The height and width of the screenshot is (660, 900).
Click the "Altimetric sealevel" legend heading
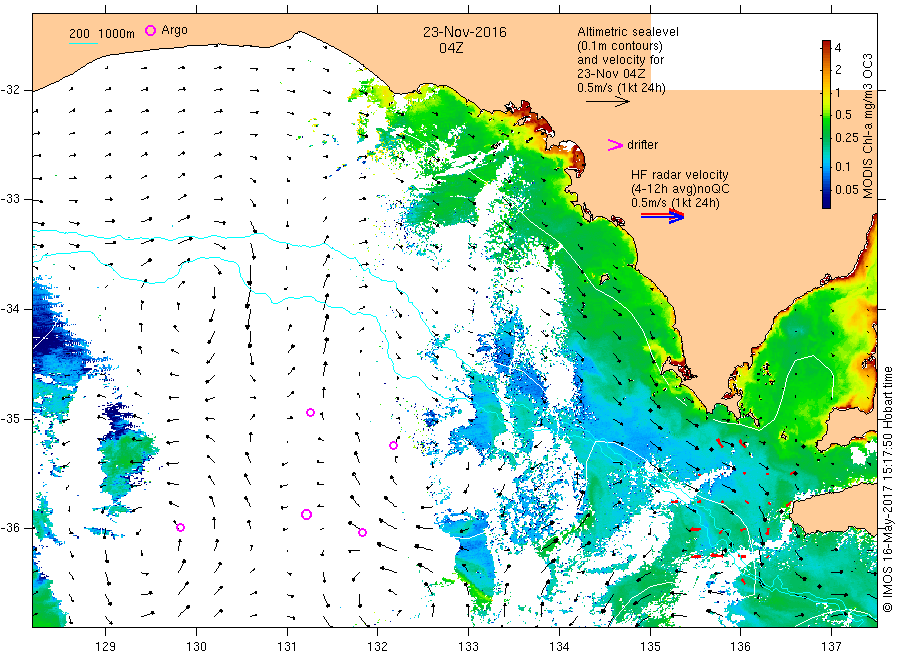point(628,32)
